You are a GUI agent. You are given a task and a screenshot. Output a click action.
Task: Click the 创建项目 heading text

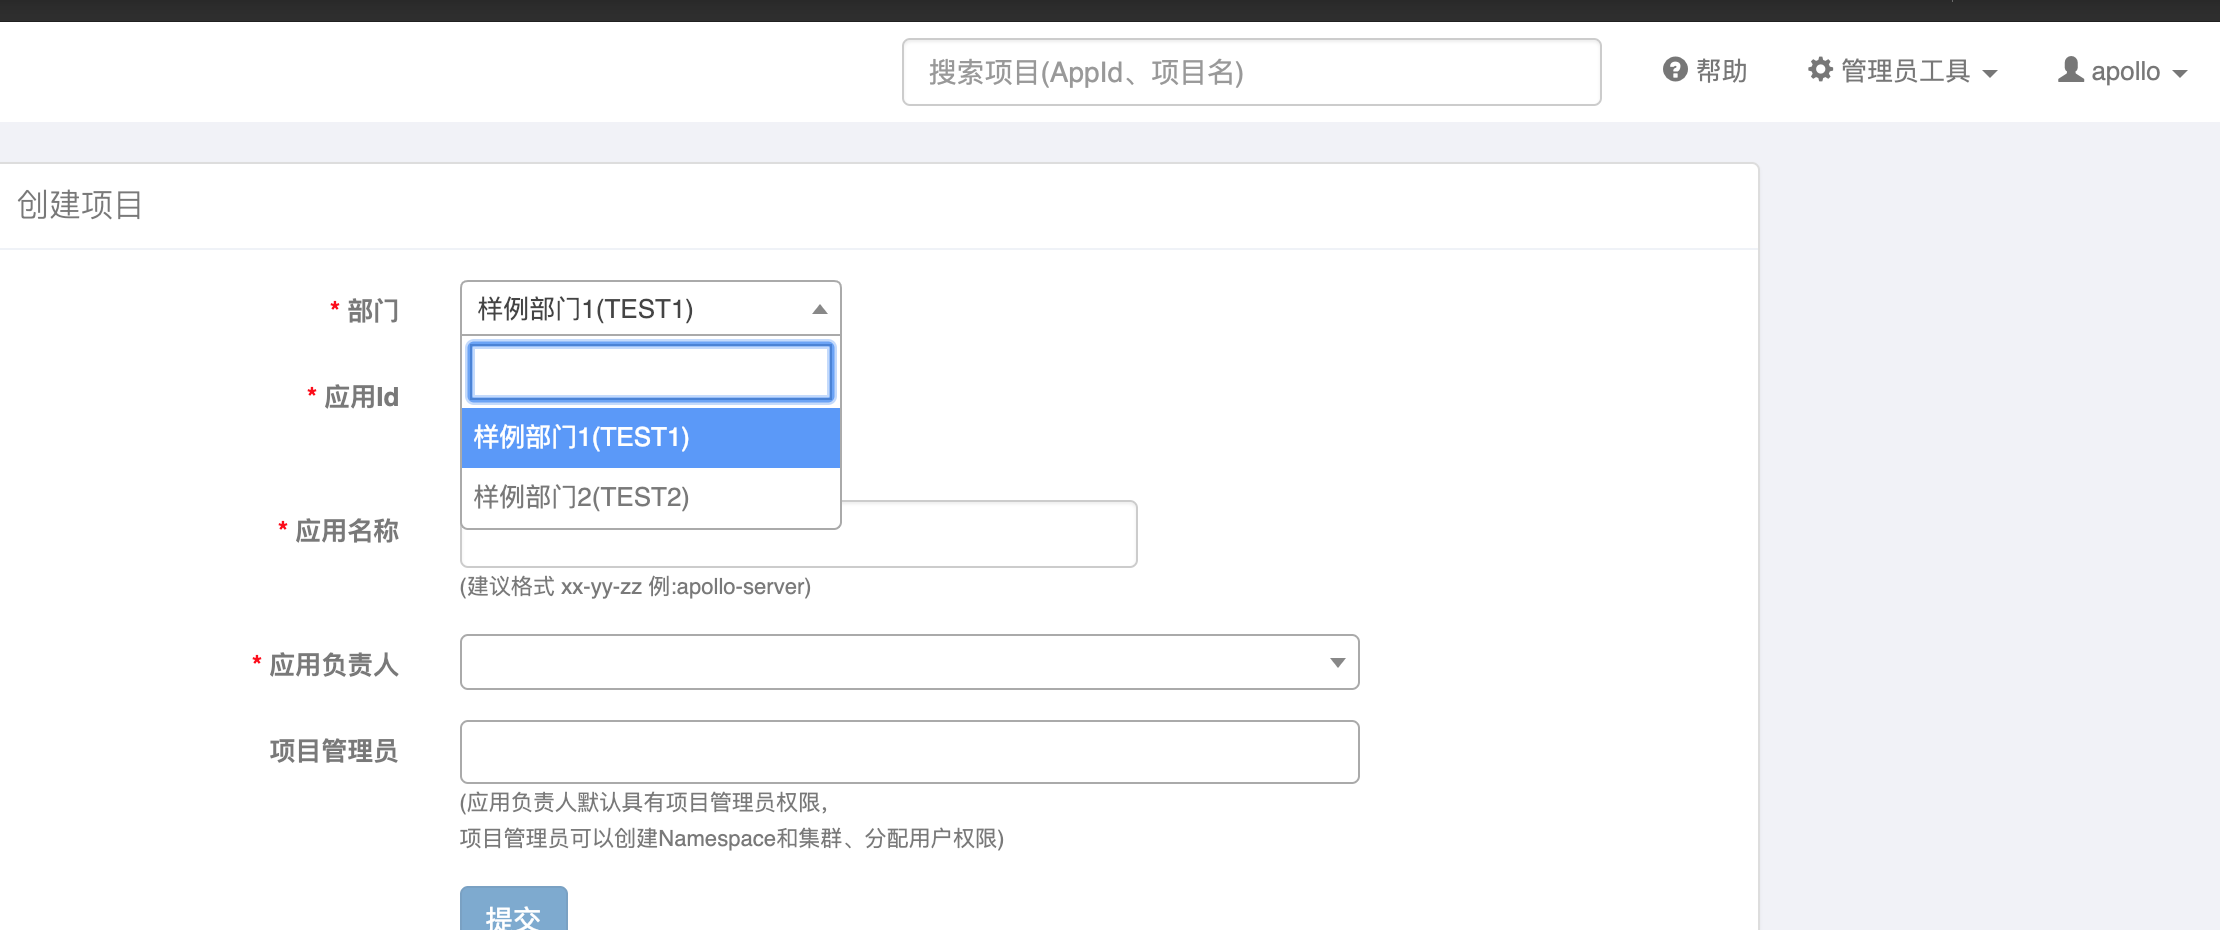click(80, 205)
